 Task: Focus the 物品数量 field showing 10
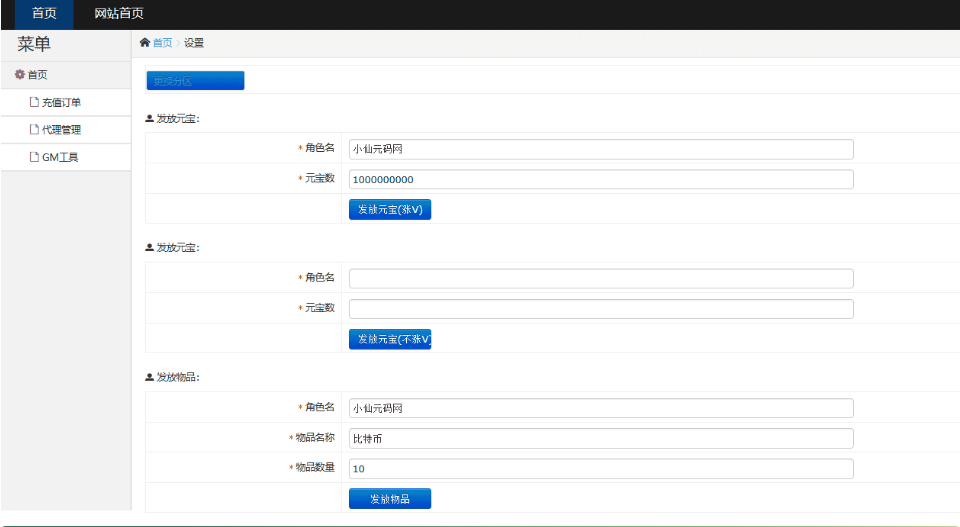tap(601, 468)
